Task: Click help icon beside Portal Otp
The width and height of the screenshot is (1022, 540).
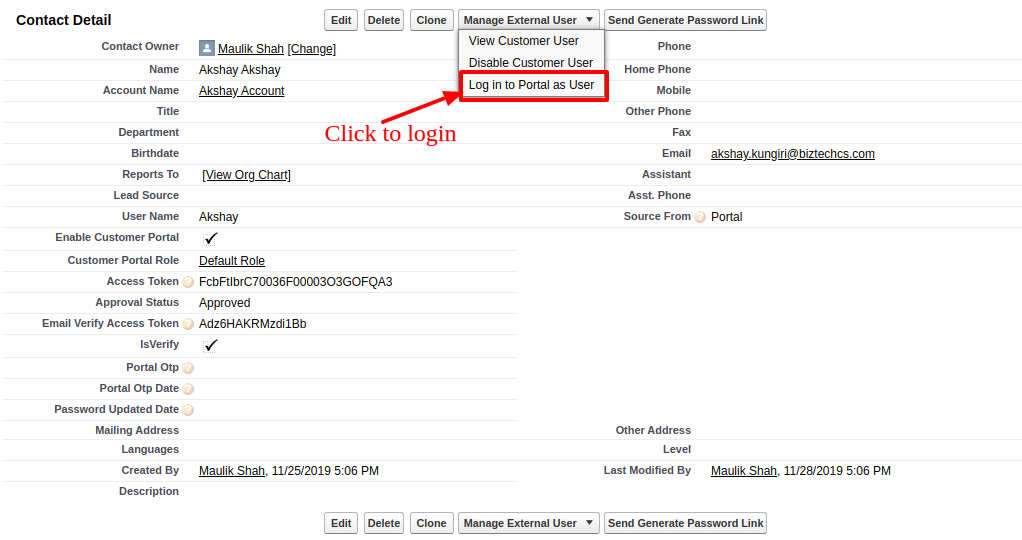Action: (188, 368)
